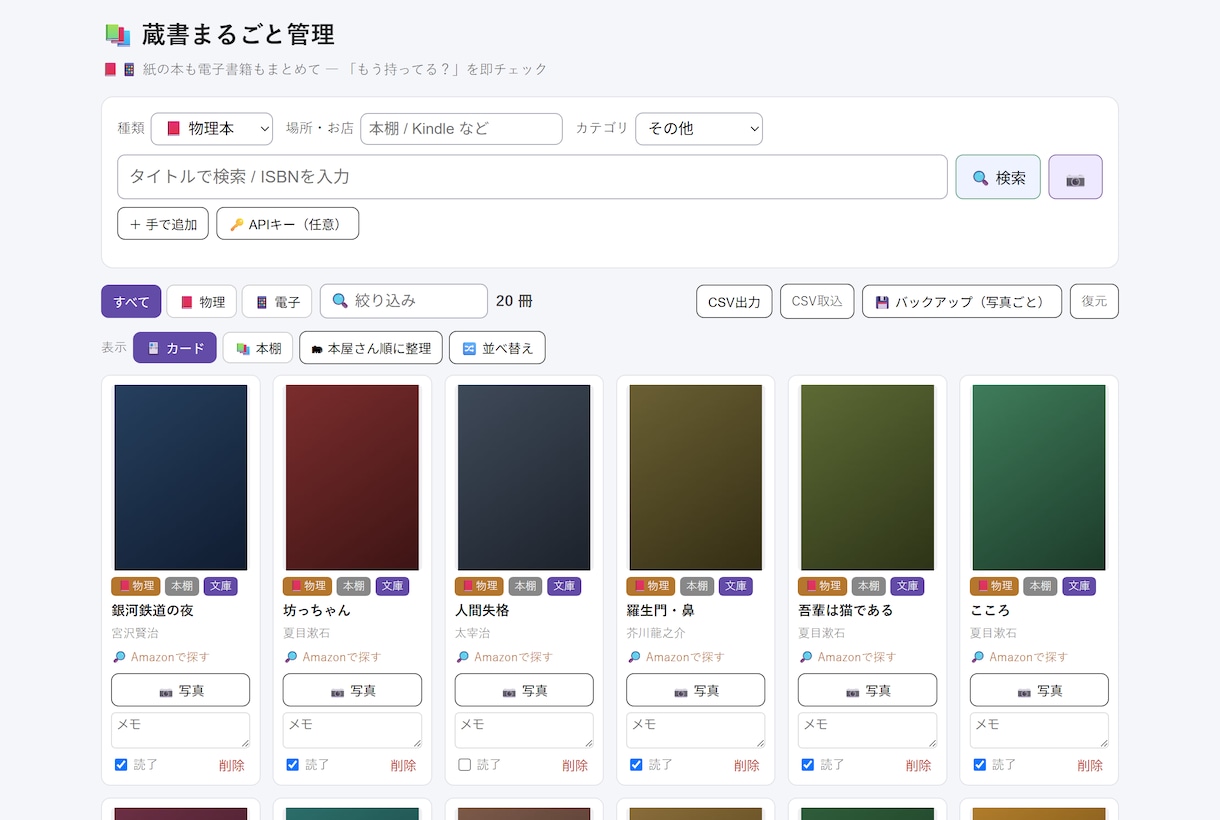
Task: Click the CSV出力 button
Action: click(734, 302)
